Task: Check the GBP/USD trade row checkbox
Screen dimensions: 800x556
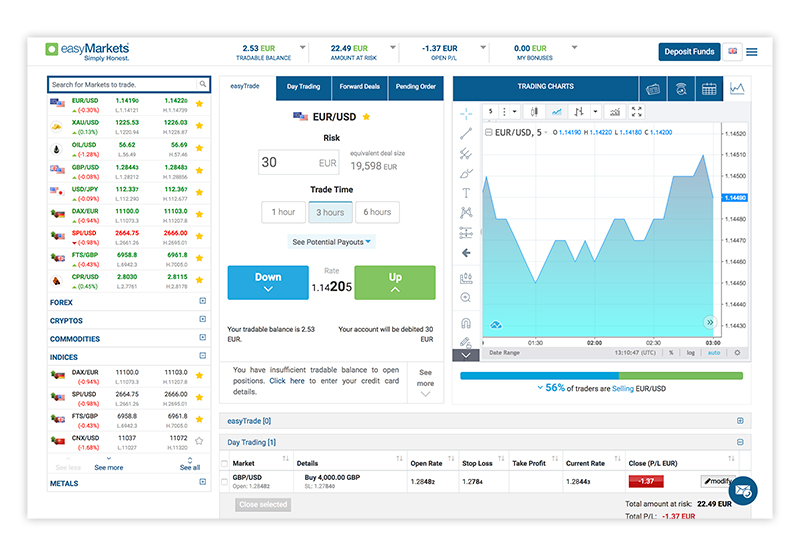Action: click(224, 482)
